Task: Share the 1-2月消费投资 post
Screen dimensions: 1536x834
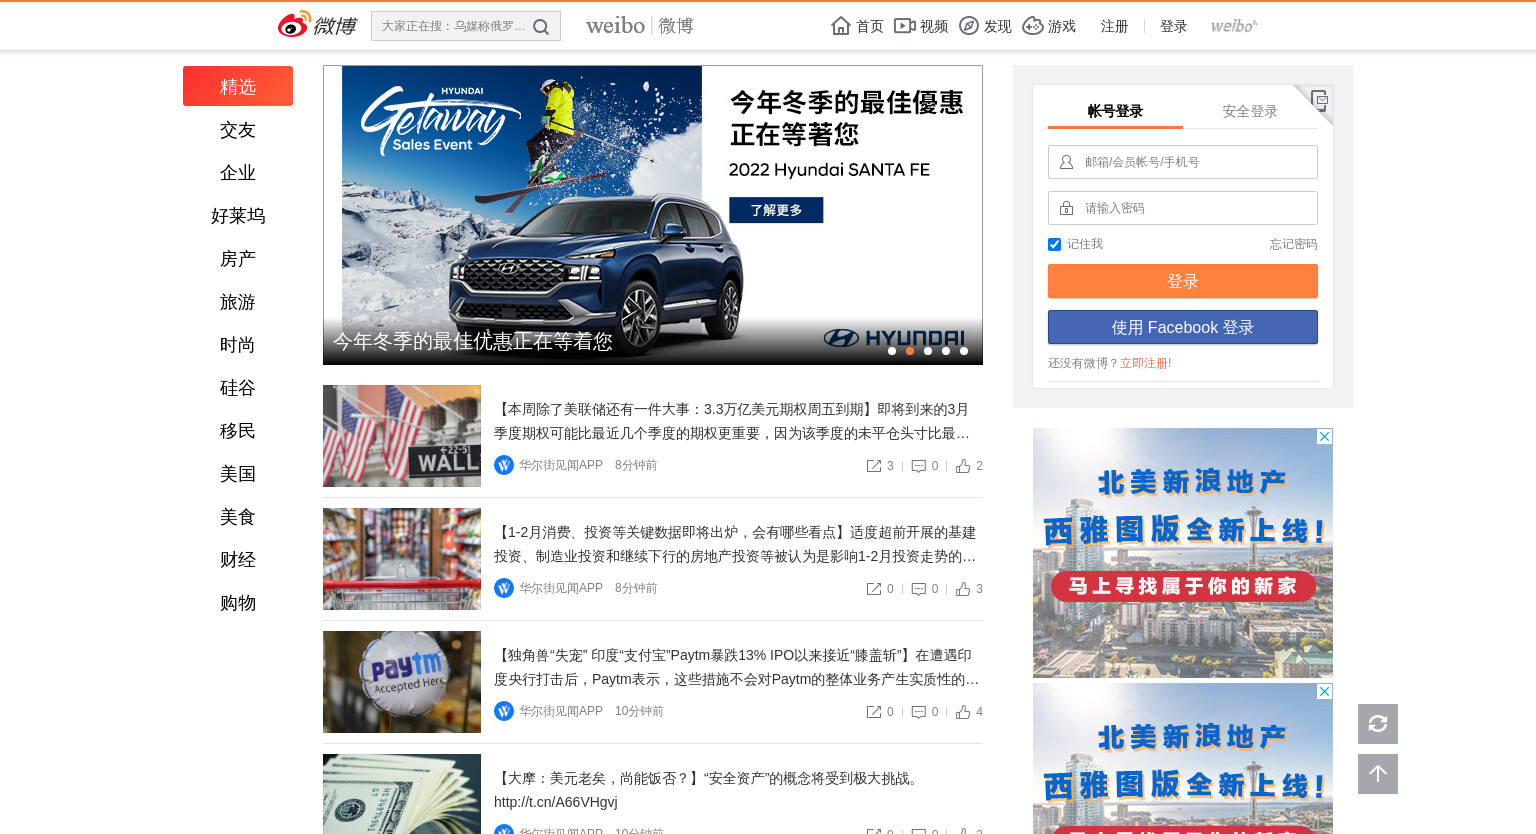Action: pos(880,589)
